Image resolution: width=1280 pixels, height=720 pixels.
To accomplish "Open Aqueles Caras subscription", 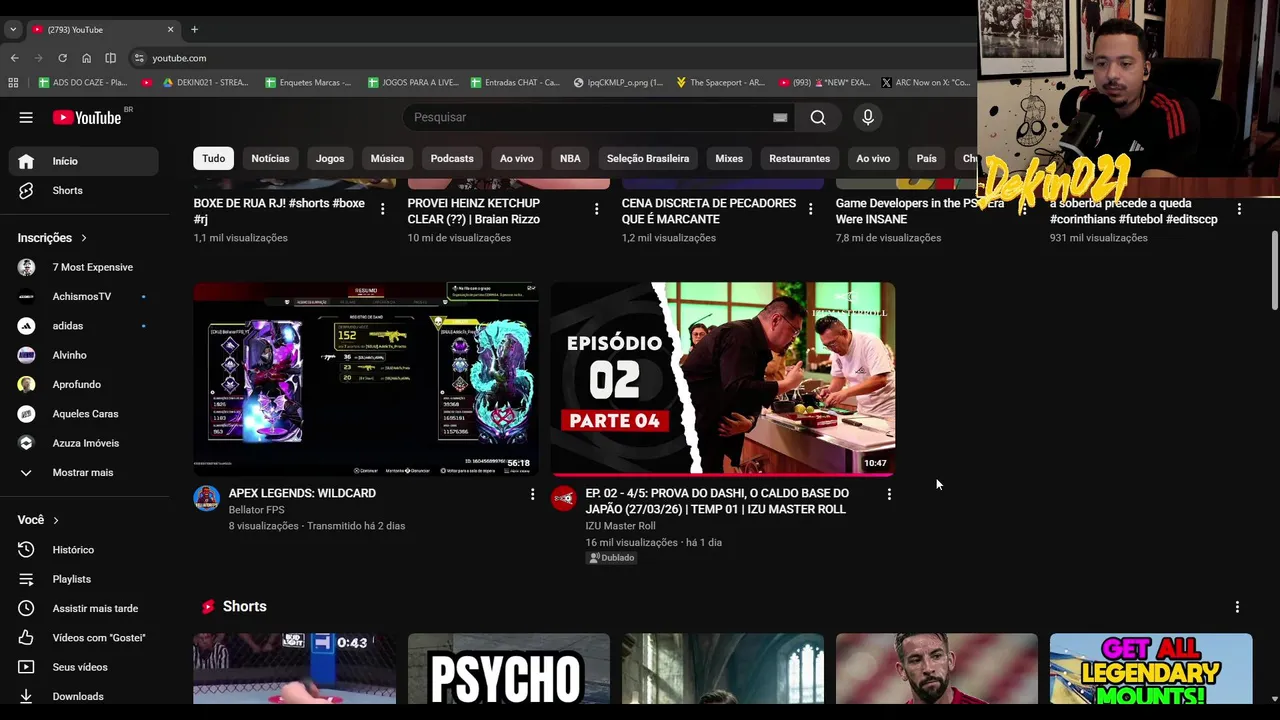I will 84,414.
